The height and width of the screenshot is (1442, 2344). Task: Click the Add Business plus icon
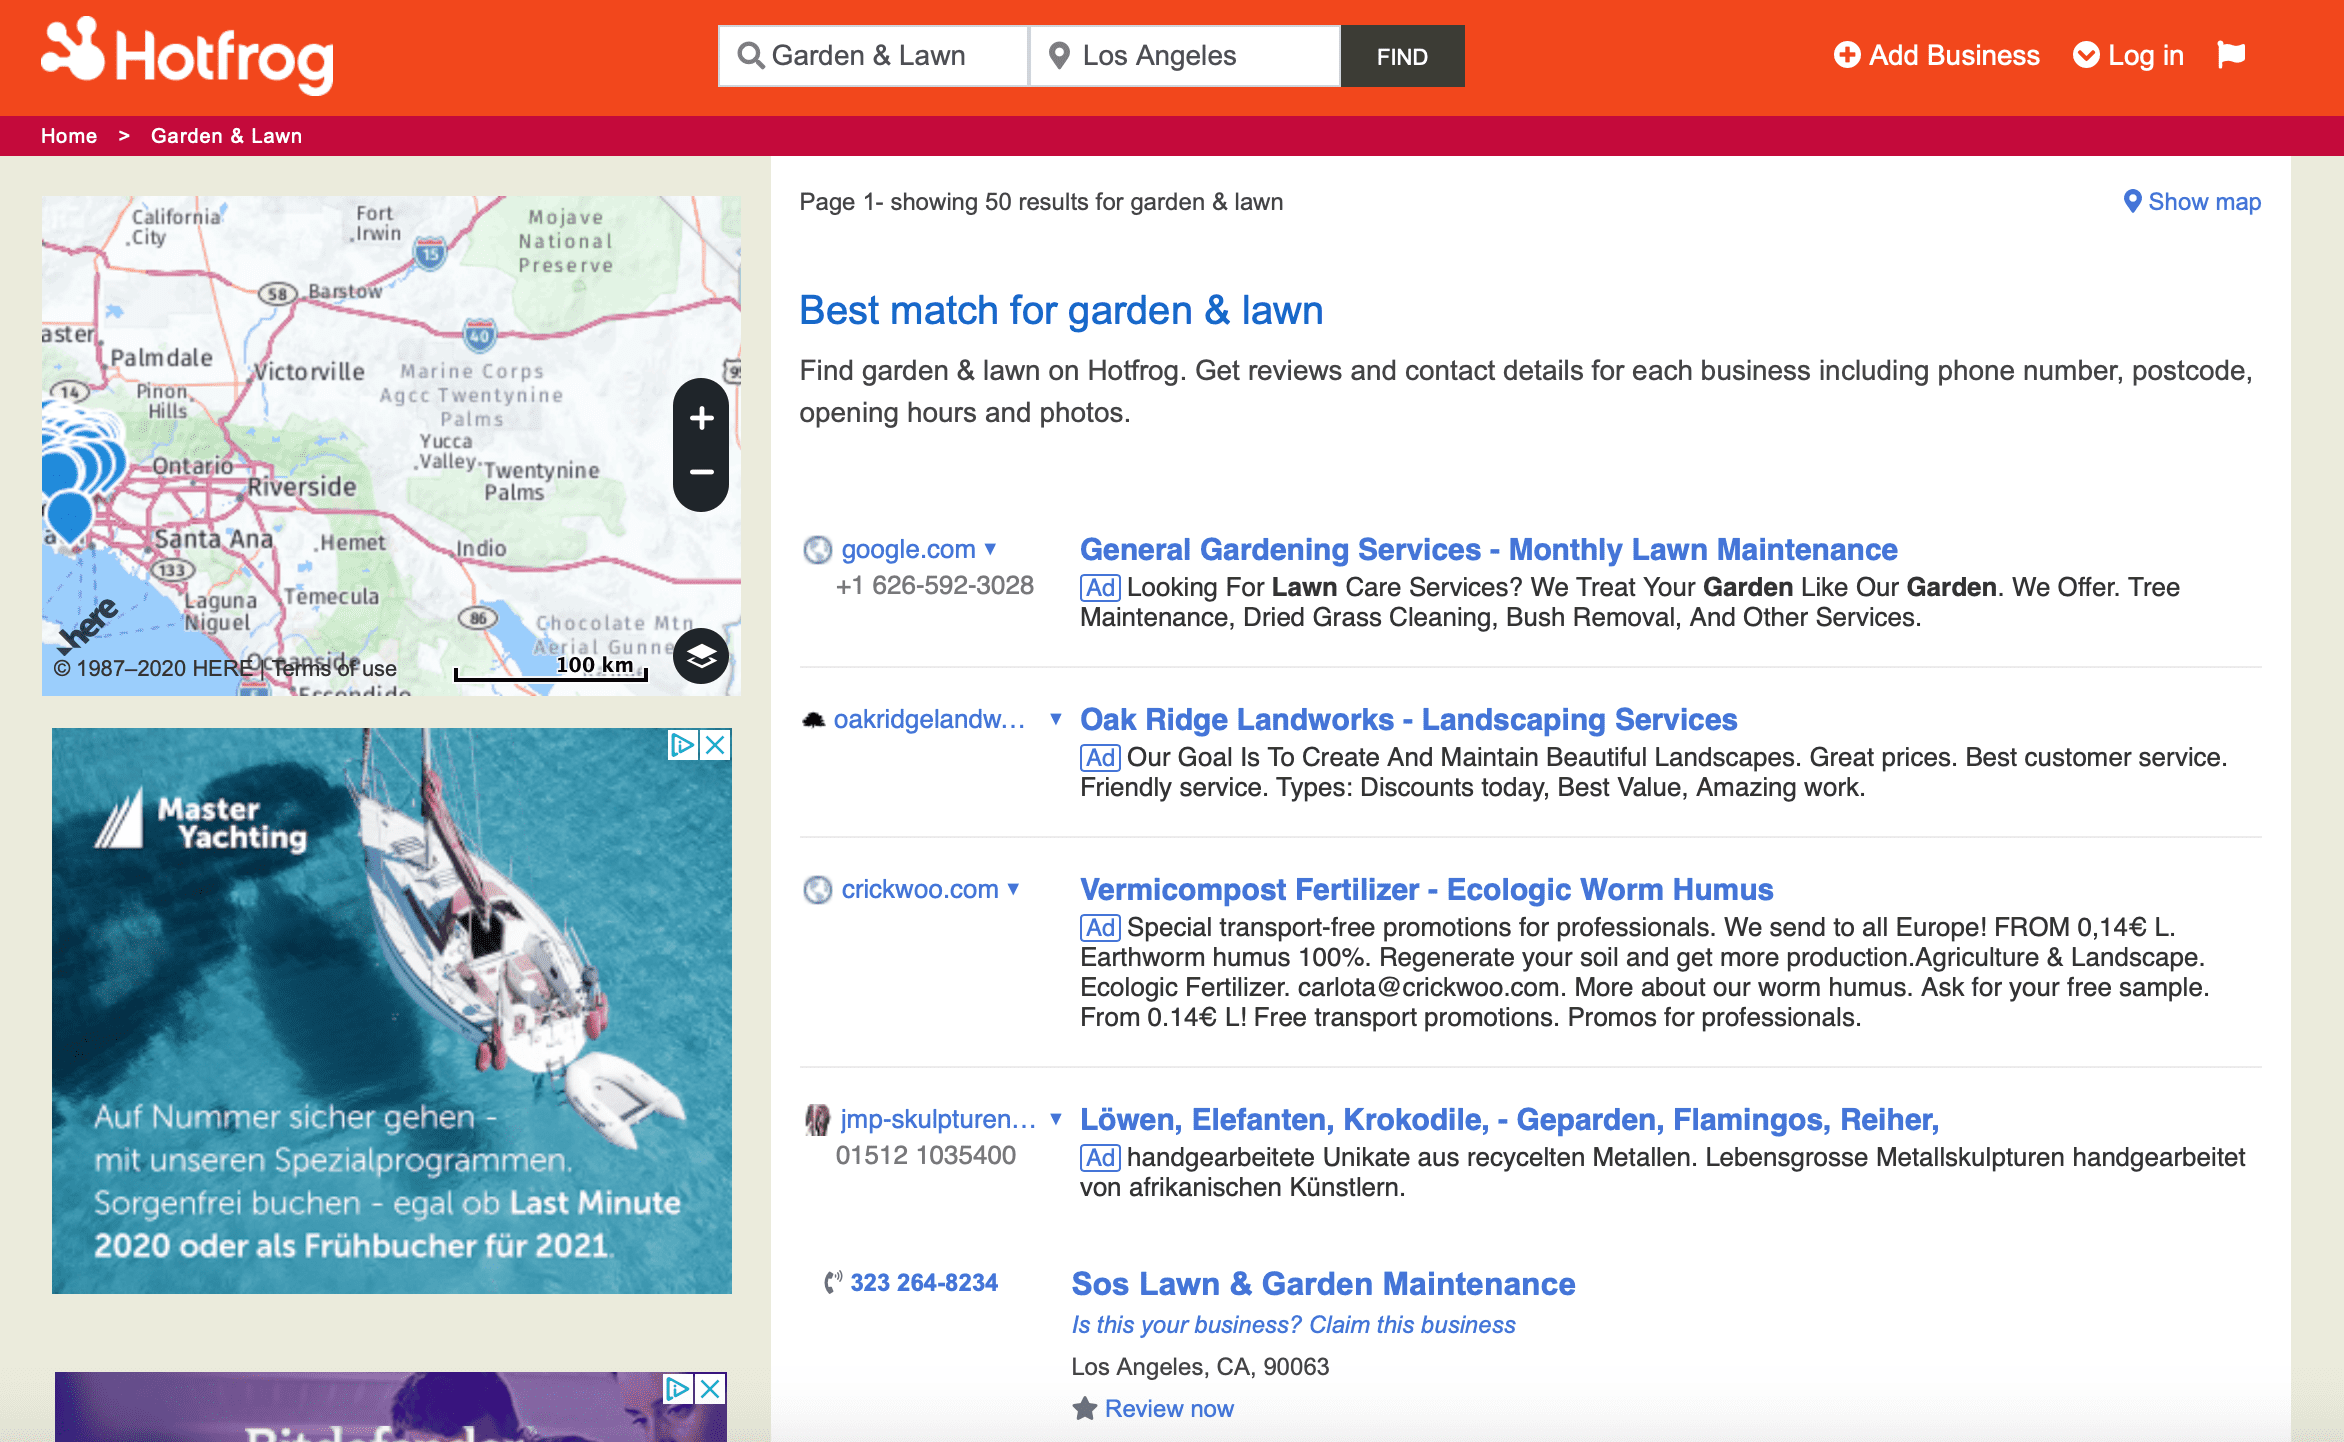(1846, 55)
